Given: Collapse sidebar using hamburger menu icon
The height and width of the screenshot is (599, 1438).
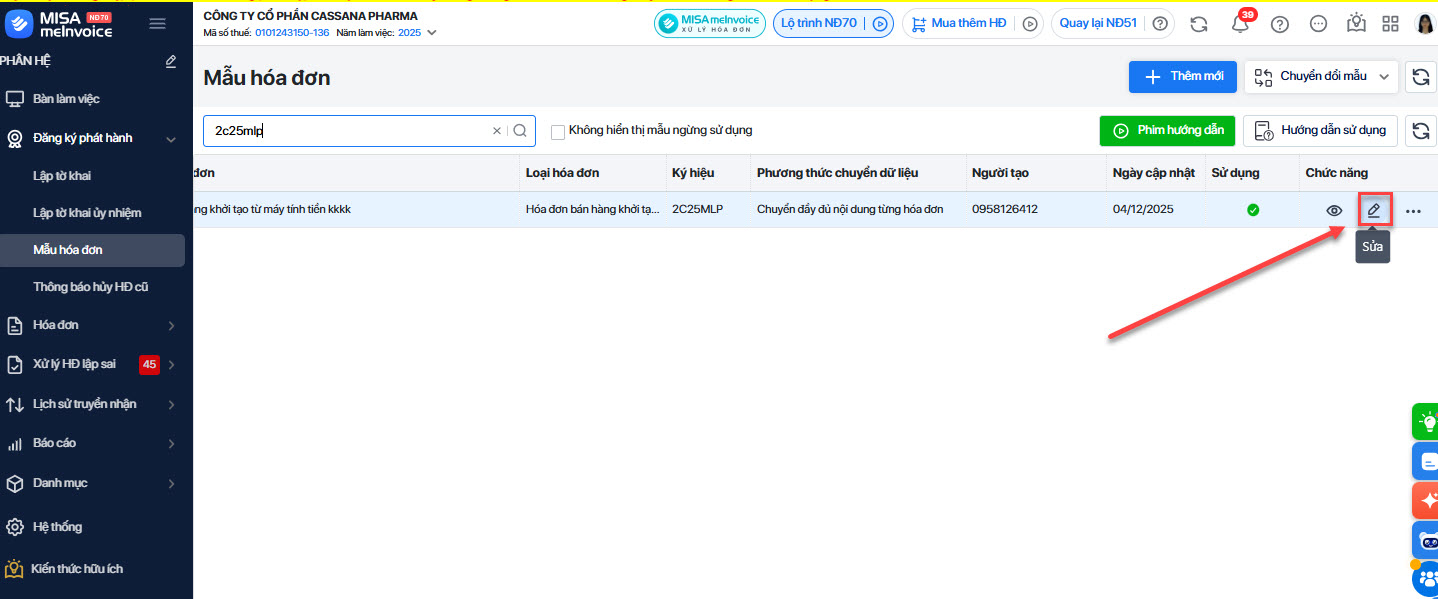Looking at the screenshot, I should pyautogui.click(x=157, y=24).
